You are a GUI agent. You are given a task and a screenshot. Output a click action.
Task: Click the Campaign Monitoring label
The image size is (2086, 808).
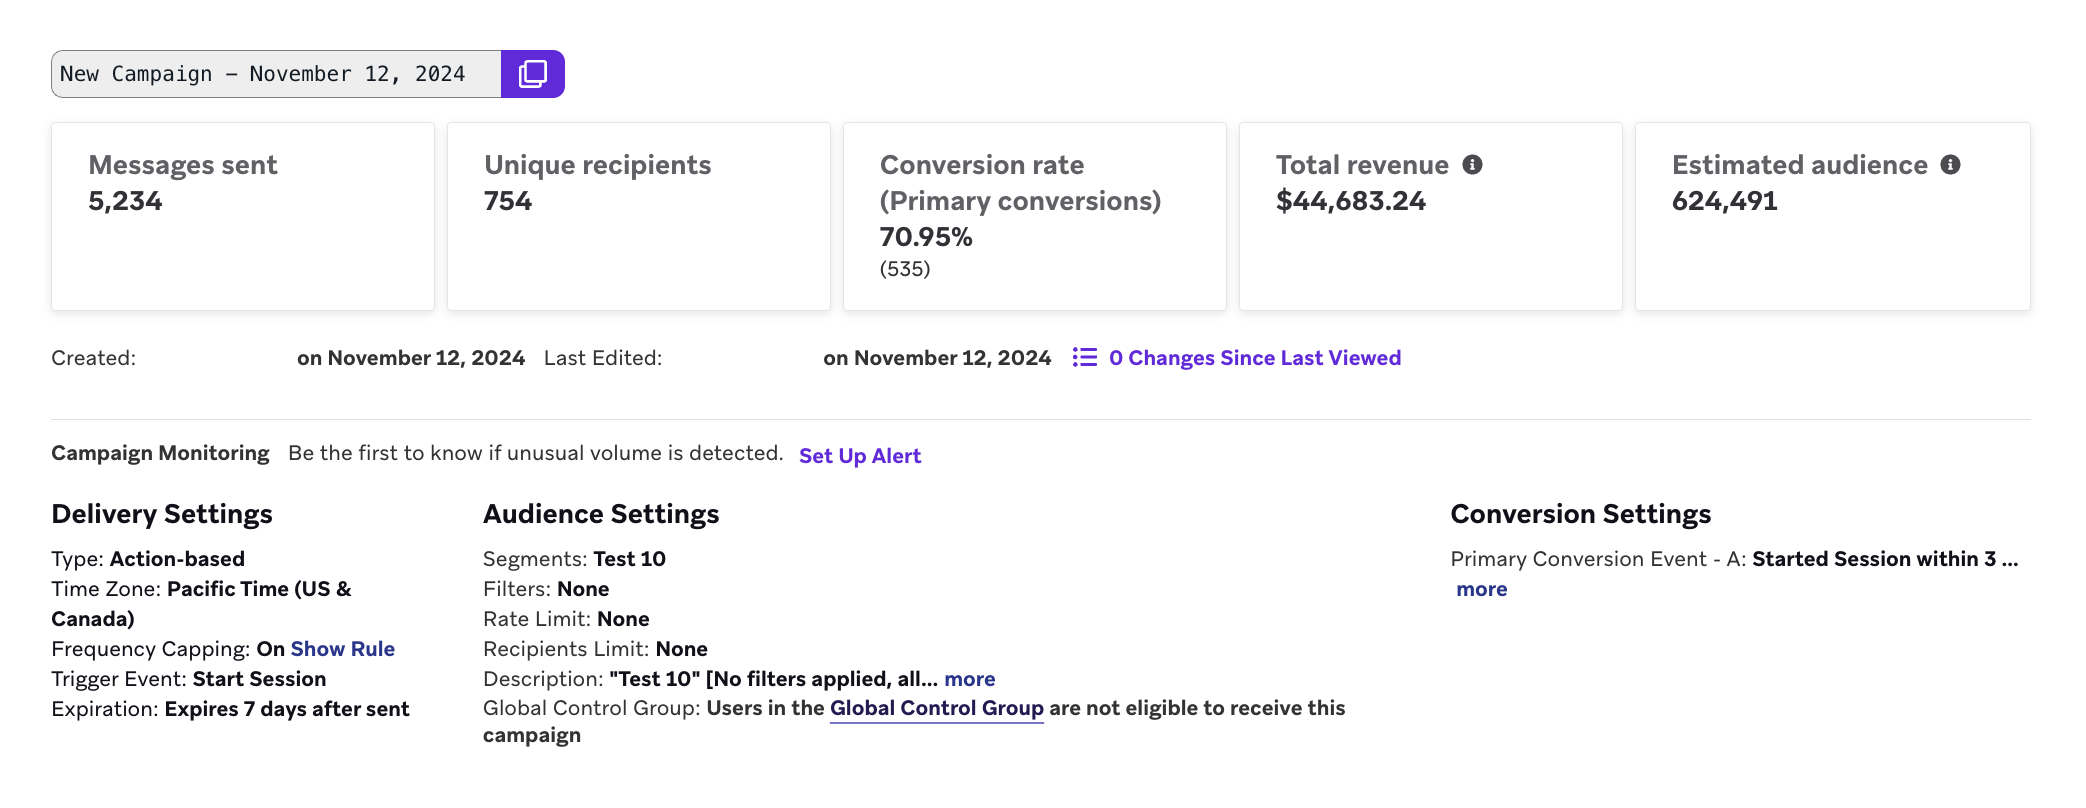(x=160, y=453)
